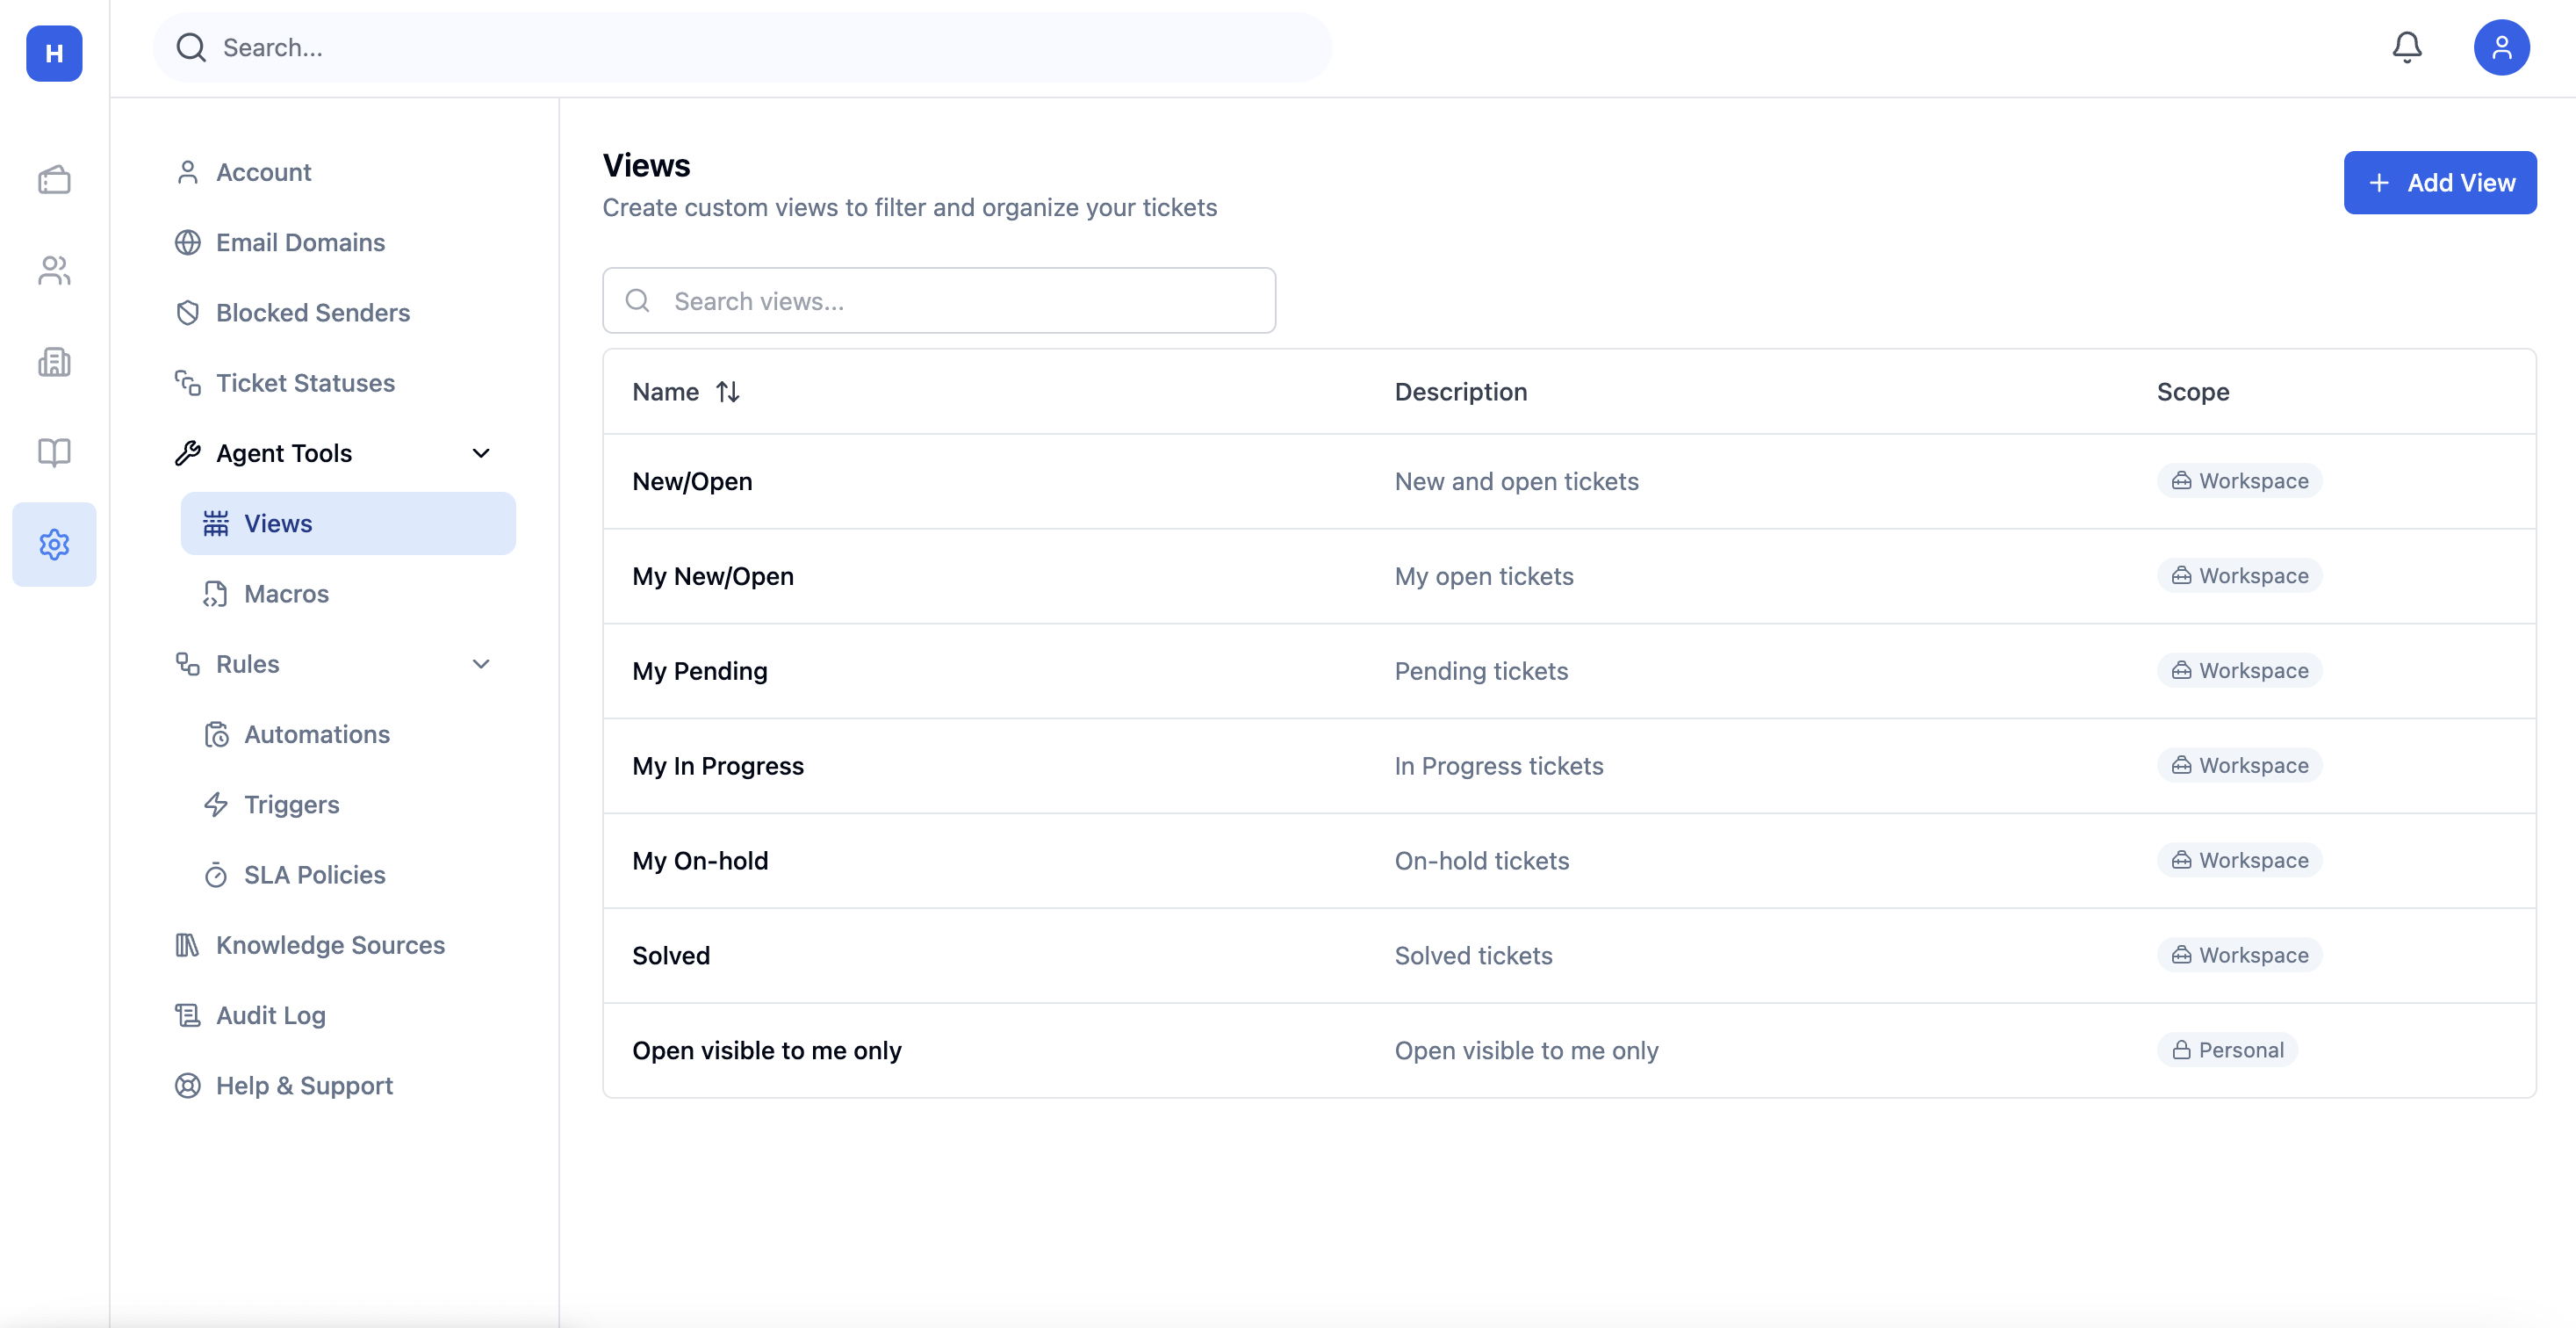This screenshot has height=1328, width=2576.
Task: Open the contacts section in the sidebar rail
Action: [53, 270]
